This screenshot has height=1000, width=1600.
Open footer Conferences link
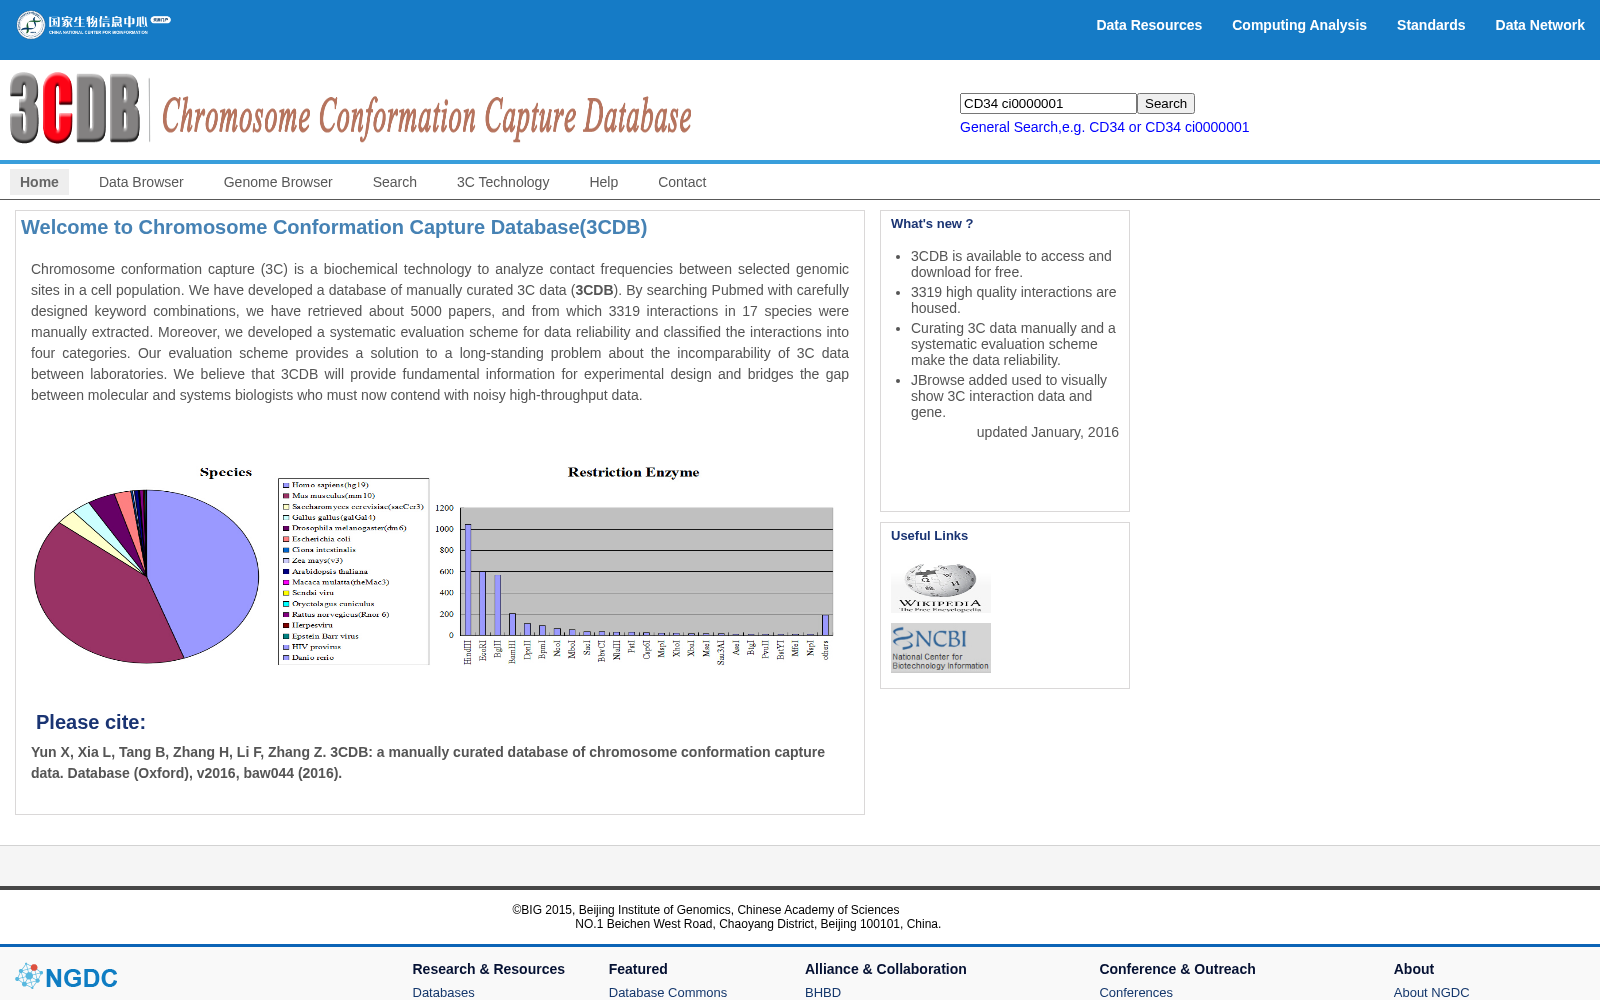coord(1136,992)
